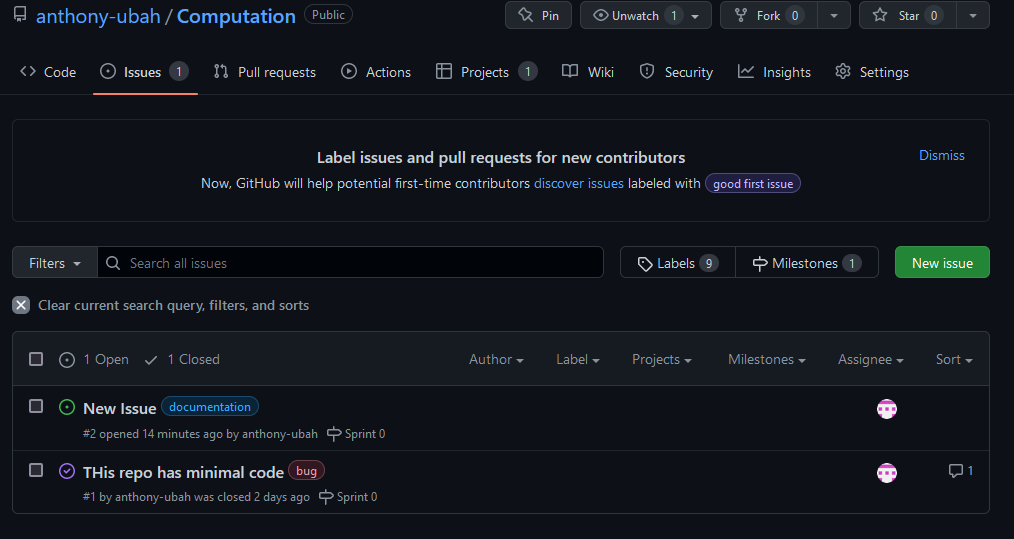Click into the Search all issues field
This screenshot has width=1014, height=539.
tap(360, 263)
